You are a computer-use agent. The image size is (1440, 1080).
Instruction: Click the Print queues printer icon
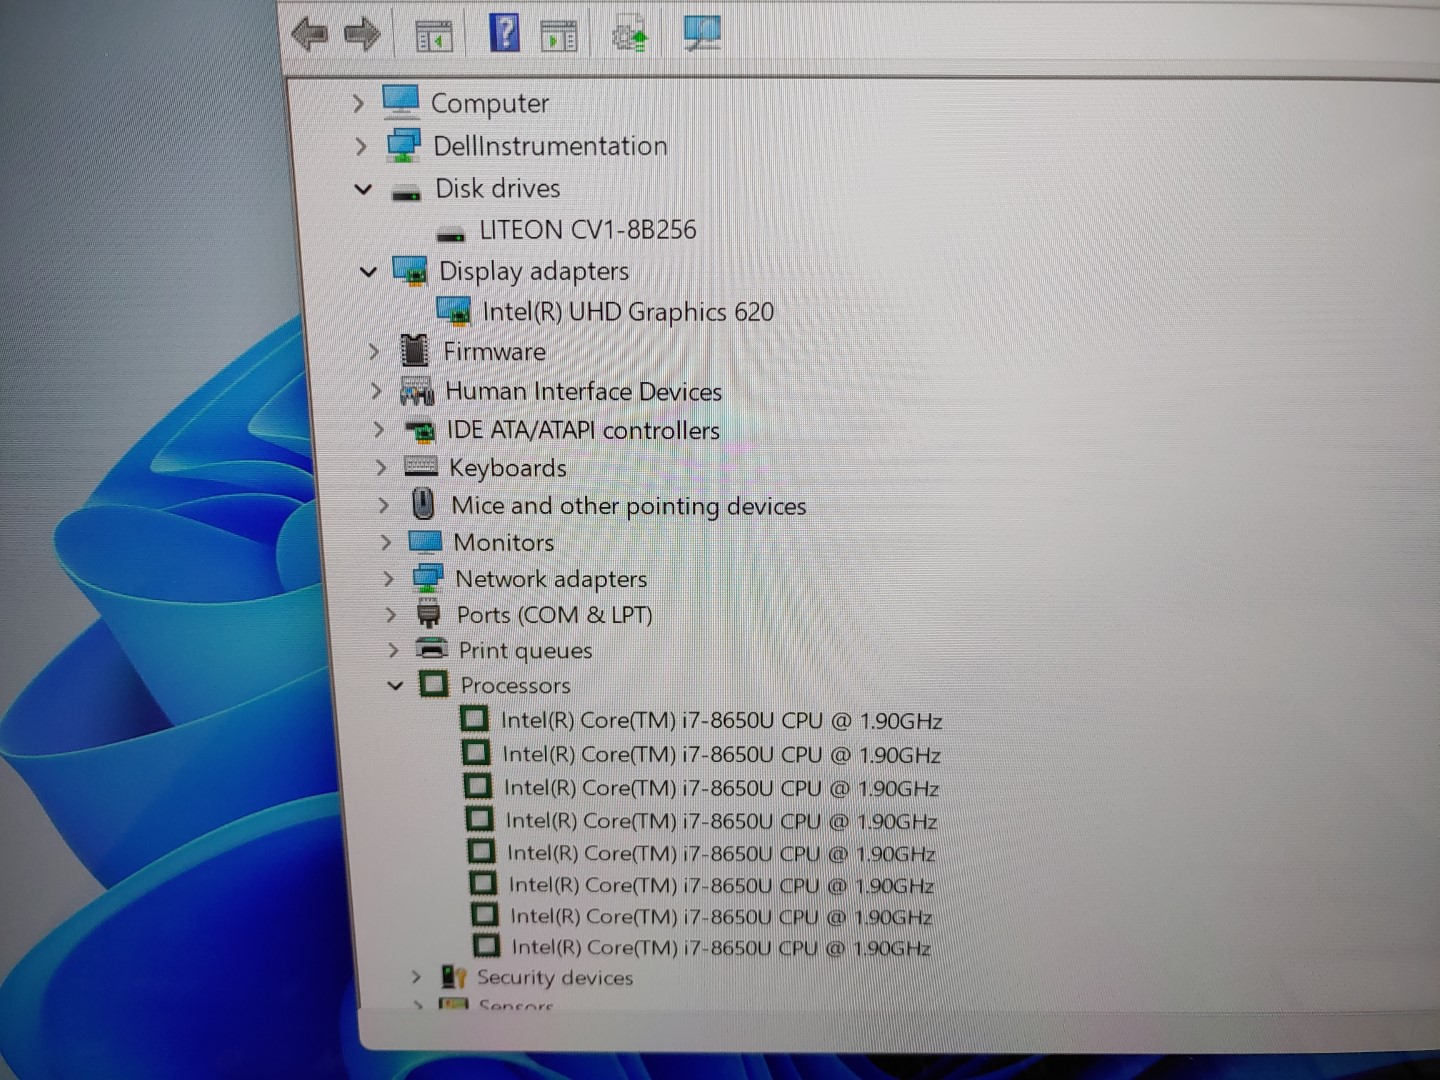431,648
